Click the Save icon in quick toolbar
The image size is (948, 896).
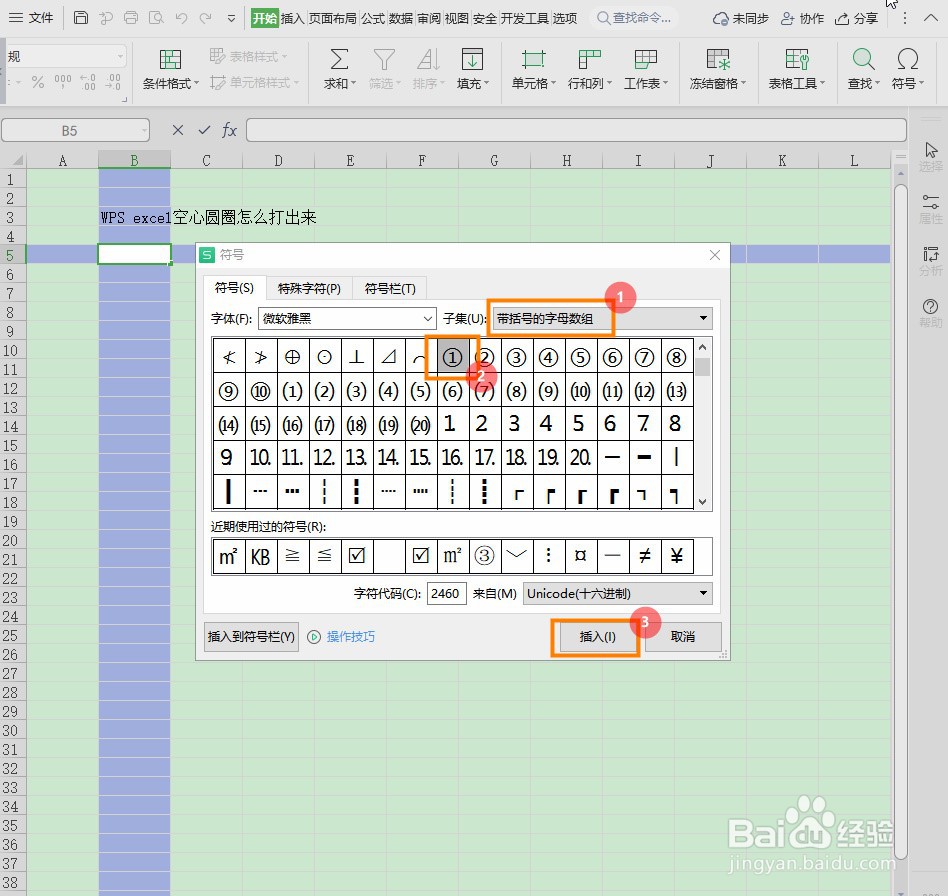tap(80, 18)
